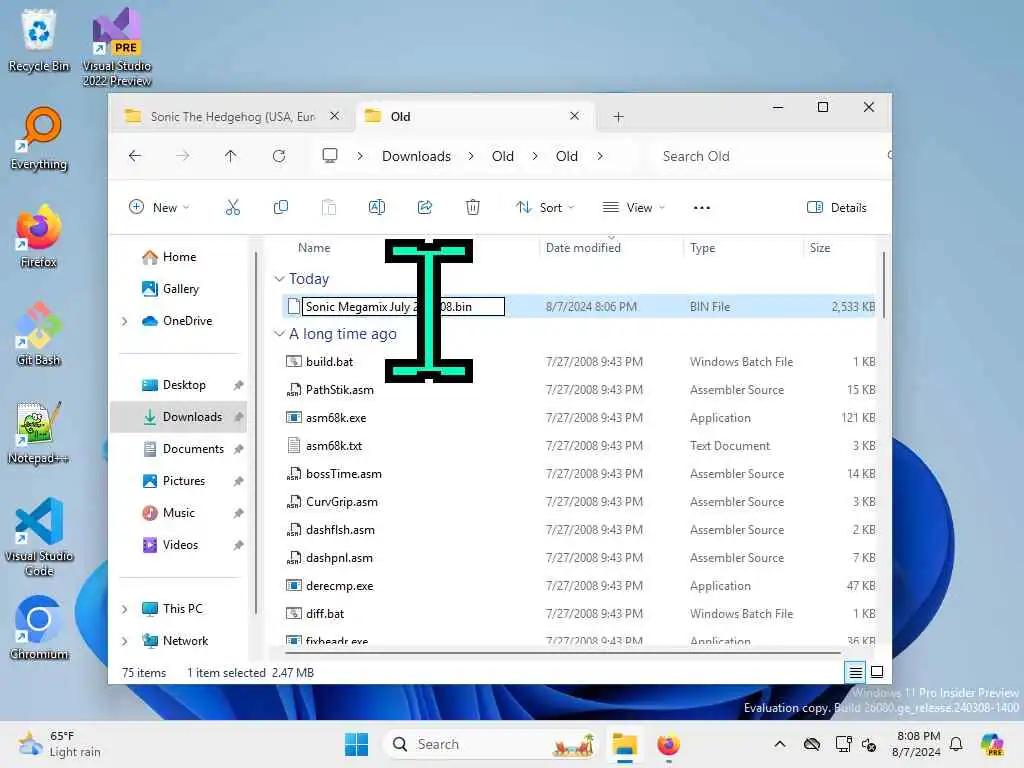Open the View dropdown menu

pyautogui.click(x=633, y=208)
